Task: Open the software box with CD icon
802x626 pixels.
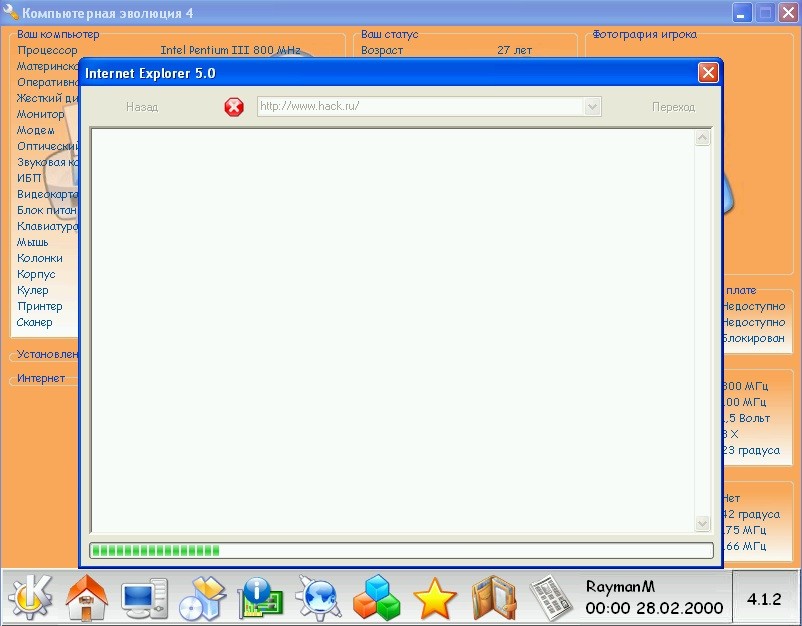Action: (x=203, y=597)
